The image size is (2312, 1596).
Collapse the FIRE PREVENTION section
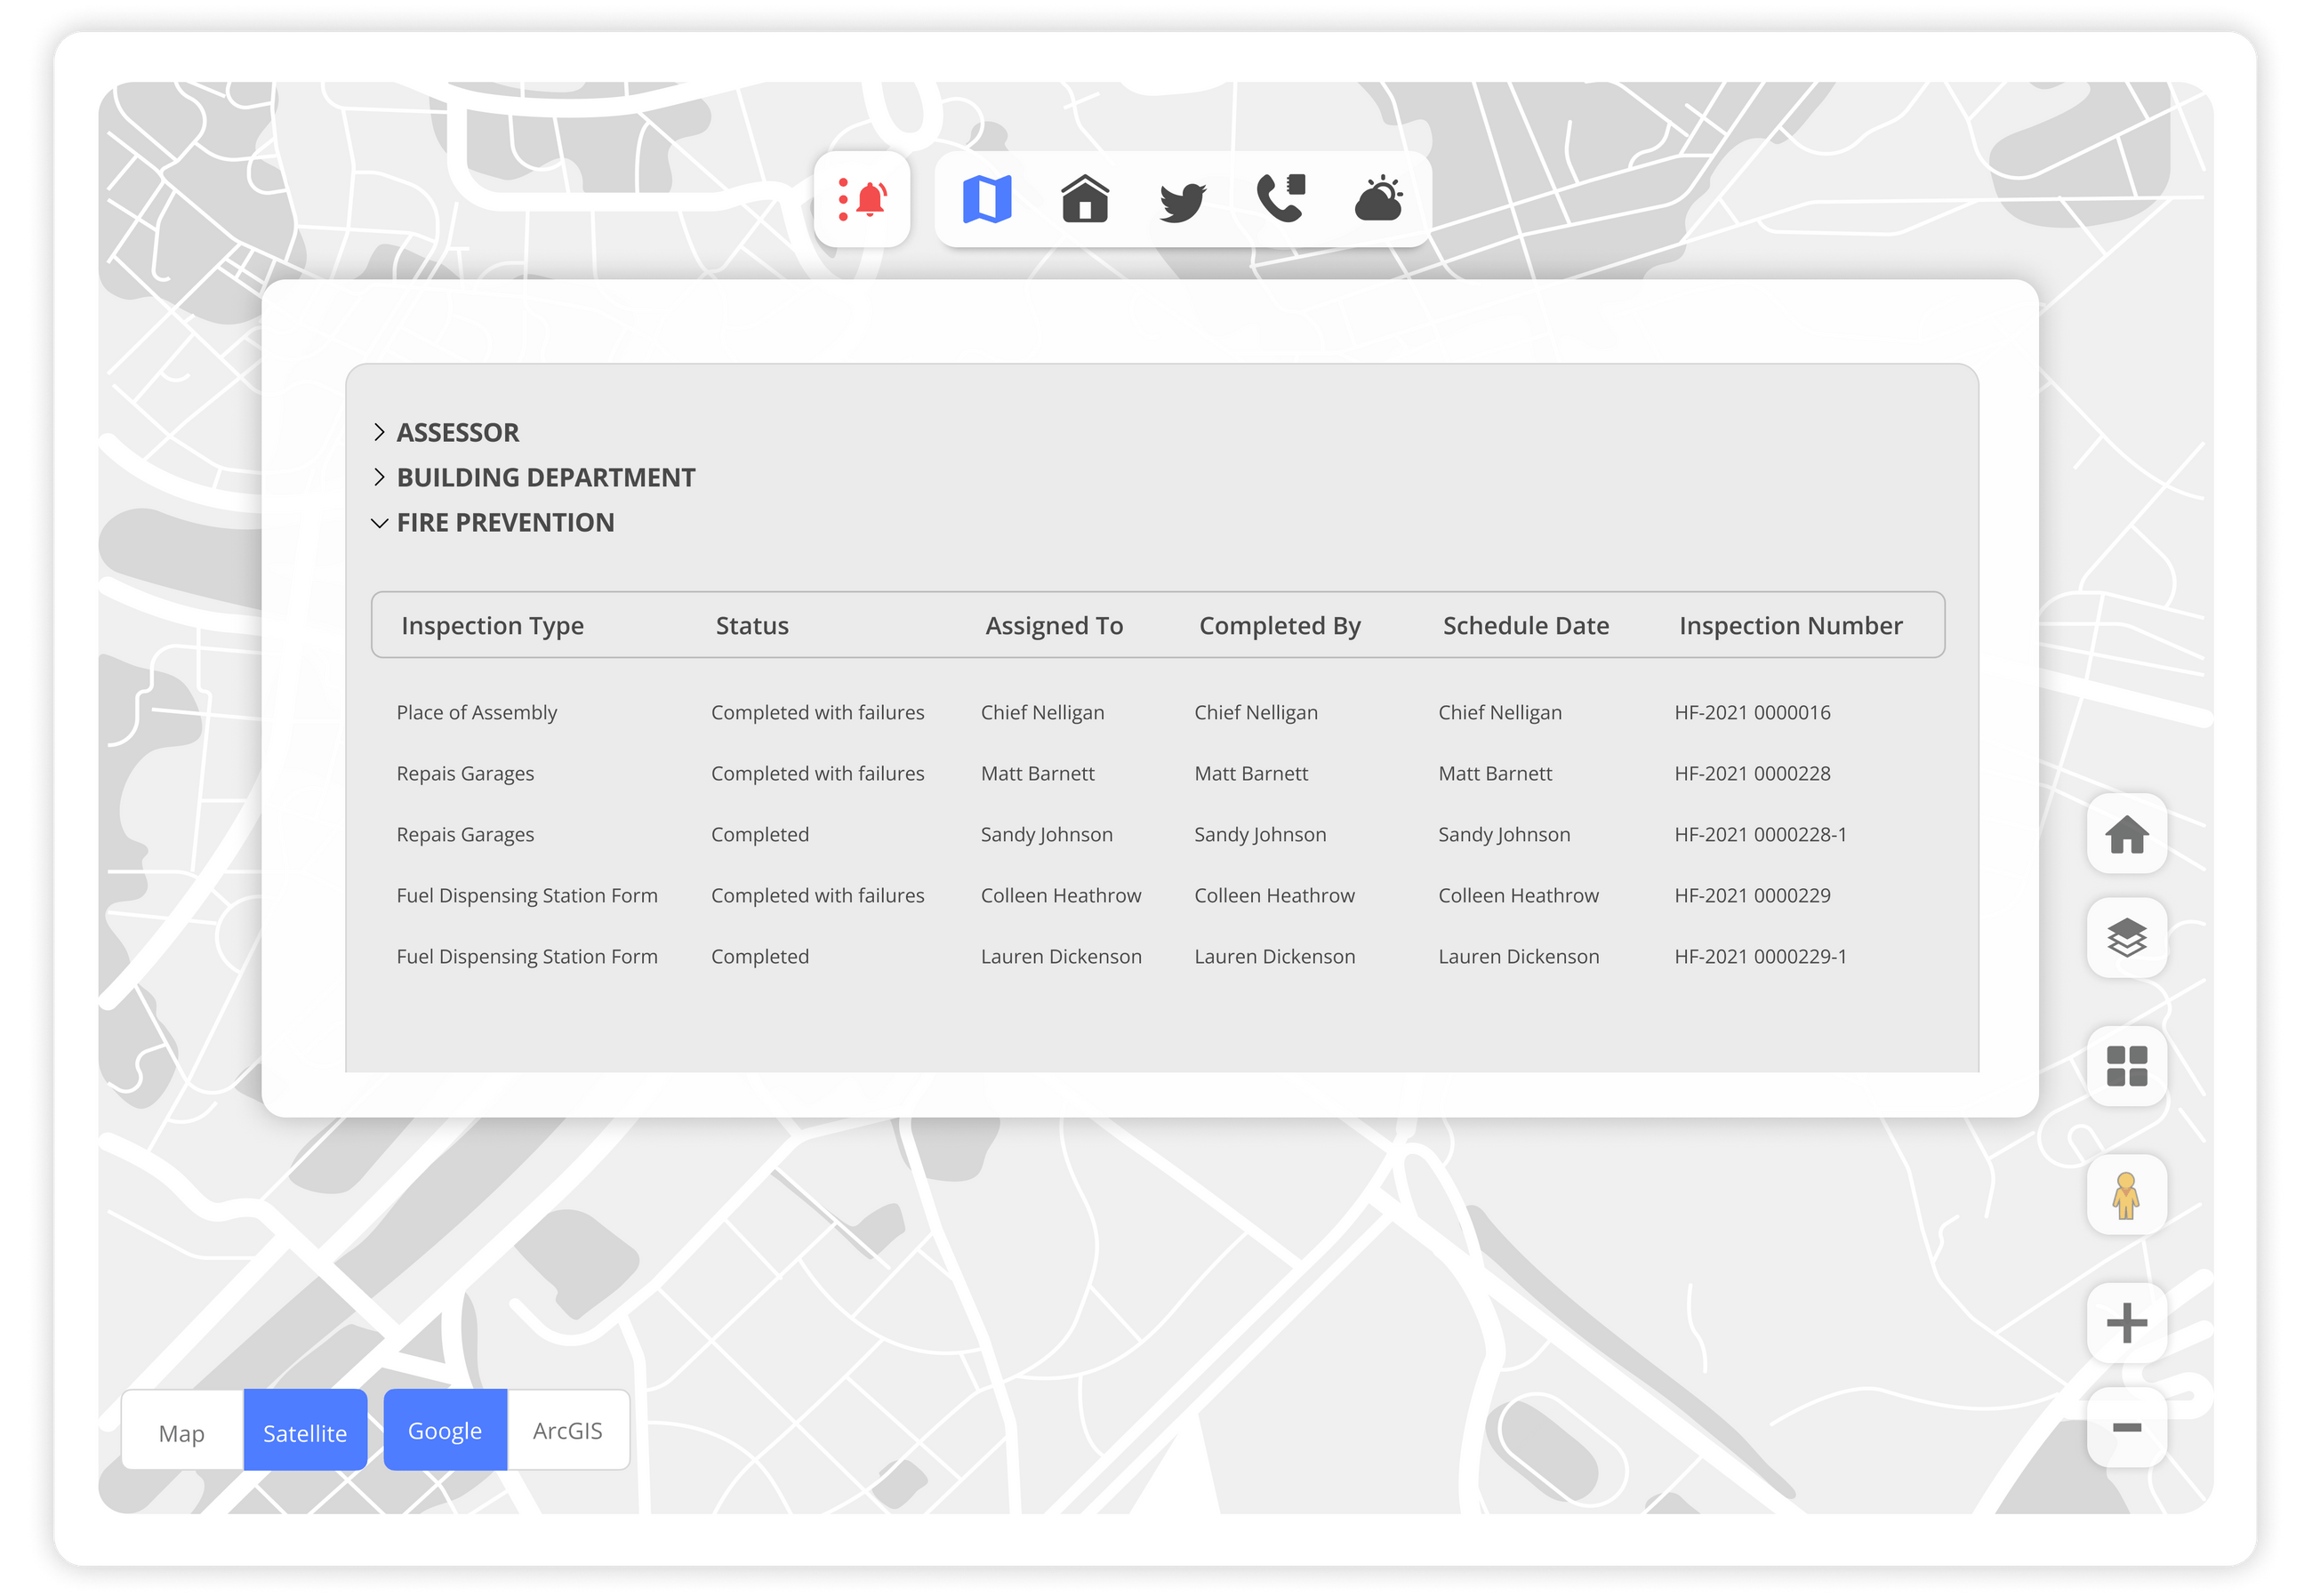(x=505, y=522)
